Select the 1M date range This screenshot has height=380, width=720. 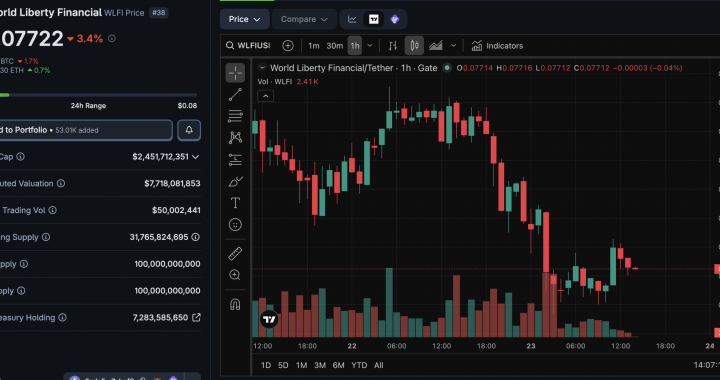[301, 365]
